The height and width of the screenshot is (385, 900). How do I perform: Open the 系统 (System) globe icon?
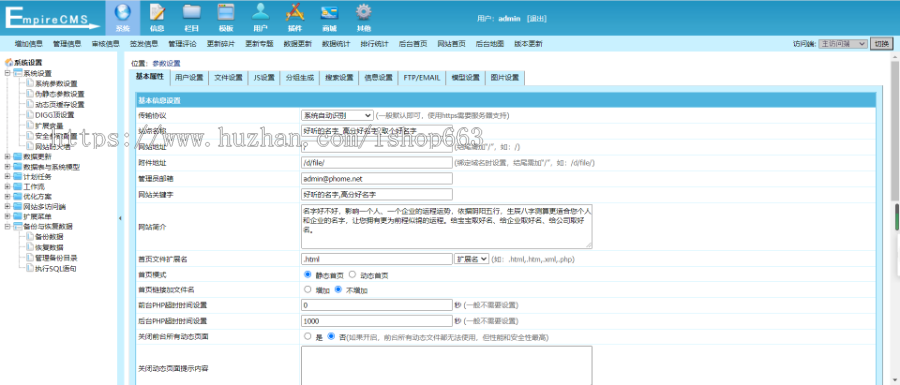[123, 12]
